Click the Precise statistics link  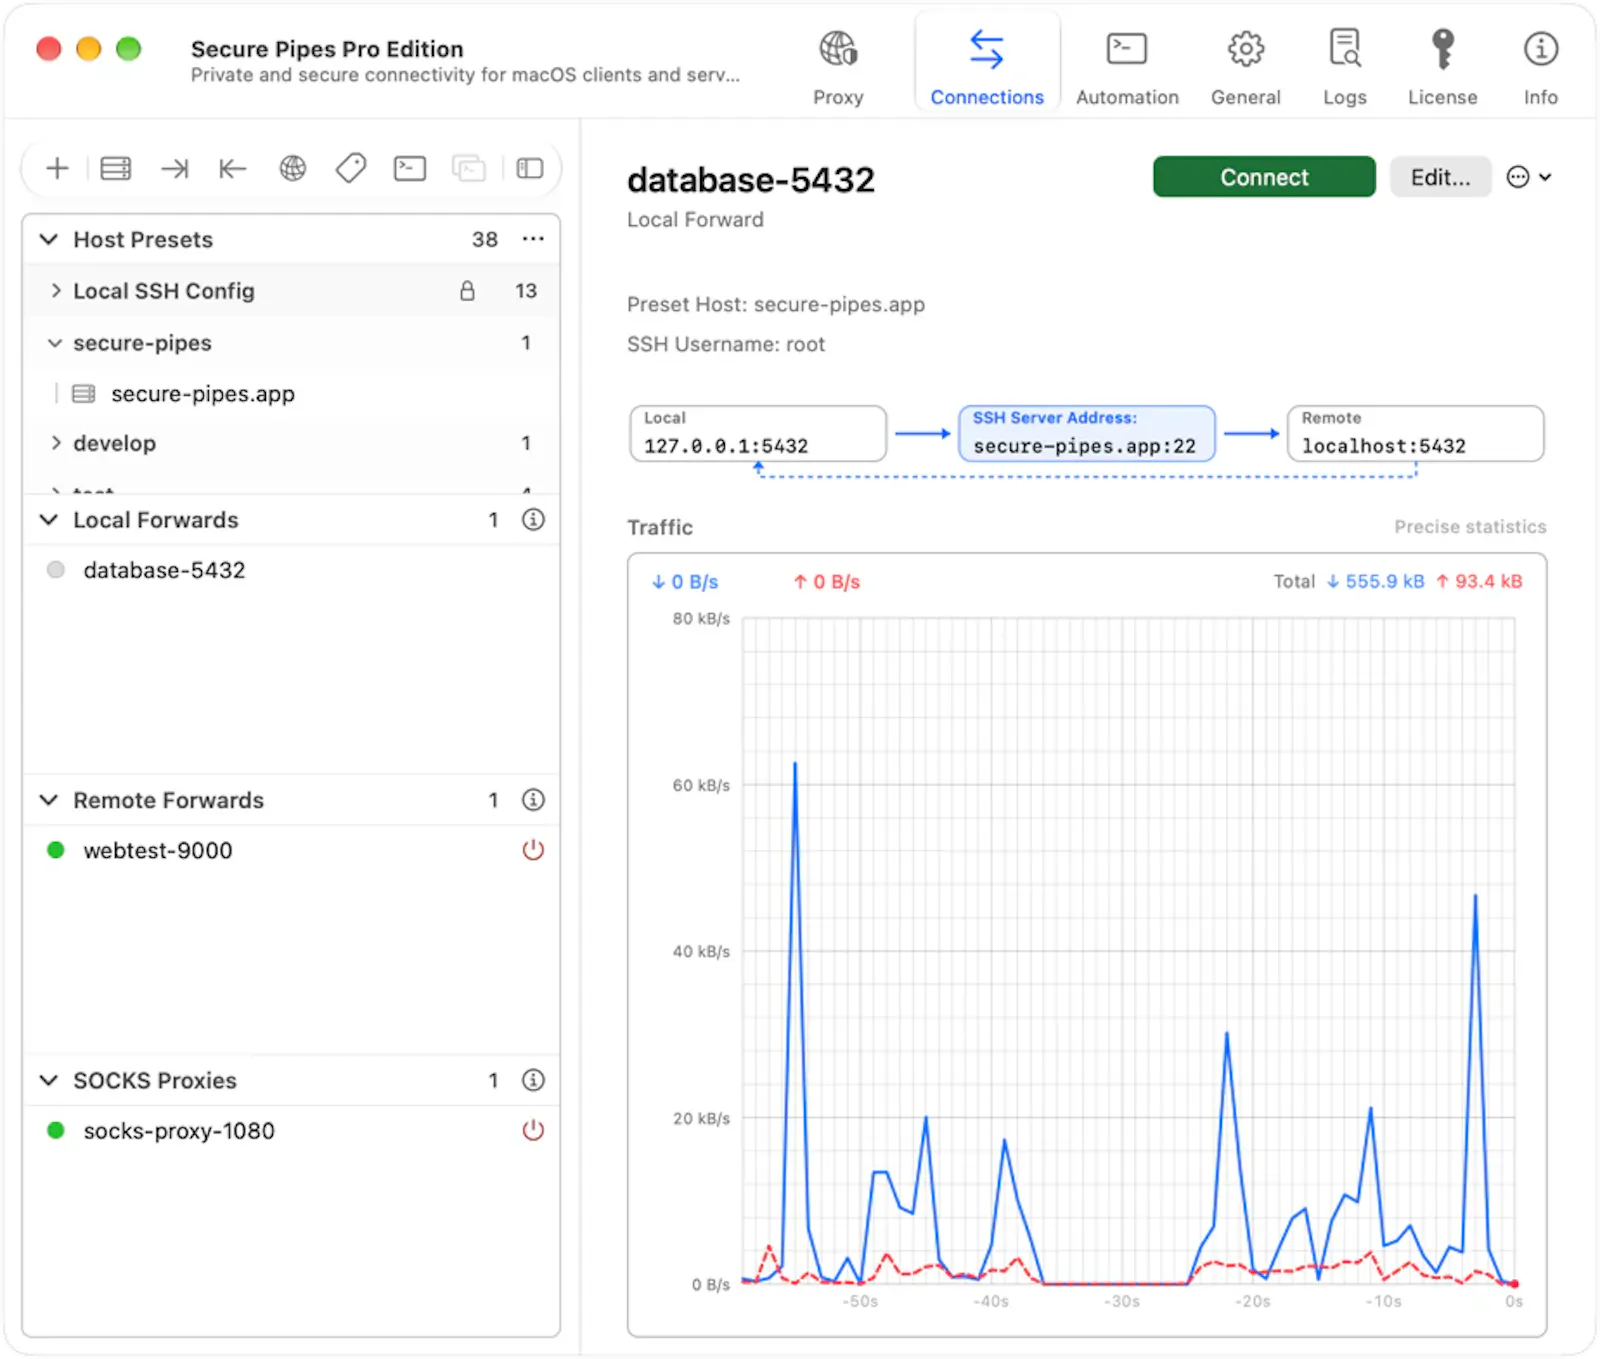pos(1470,527)
